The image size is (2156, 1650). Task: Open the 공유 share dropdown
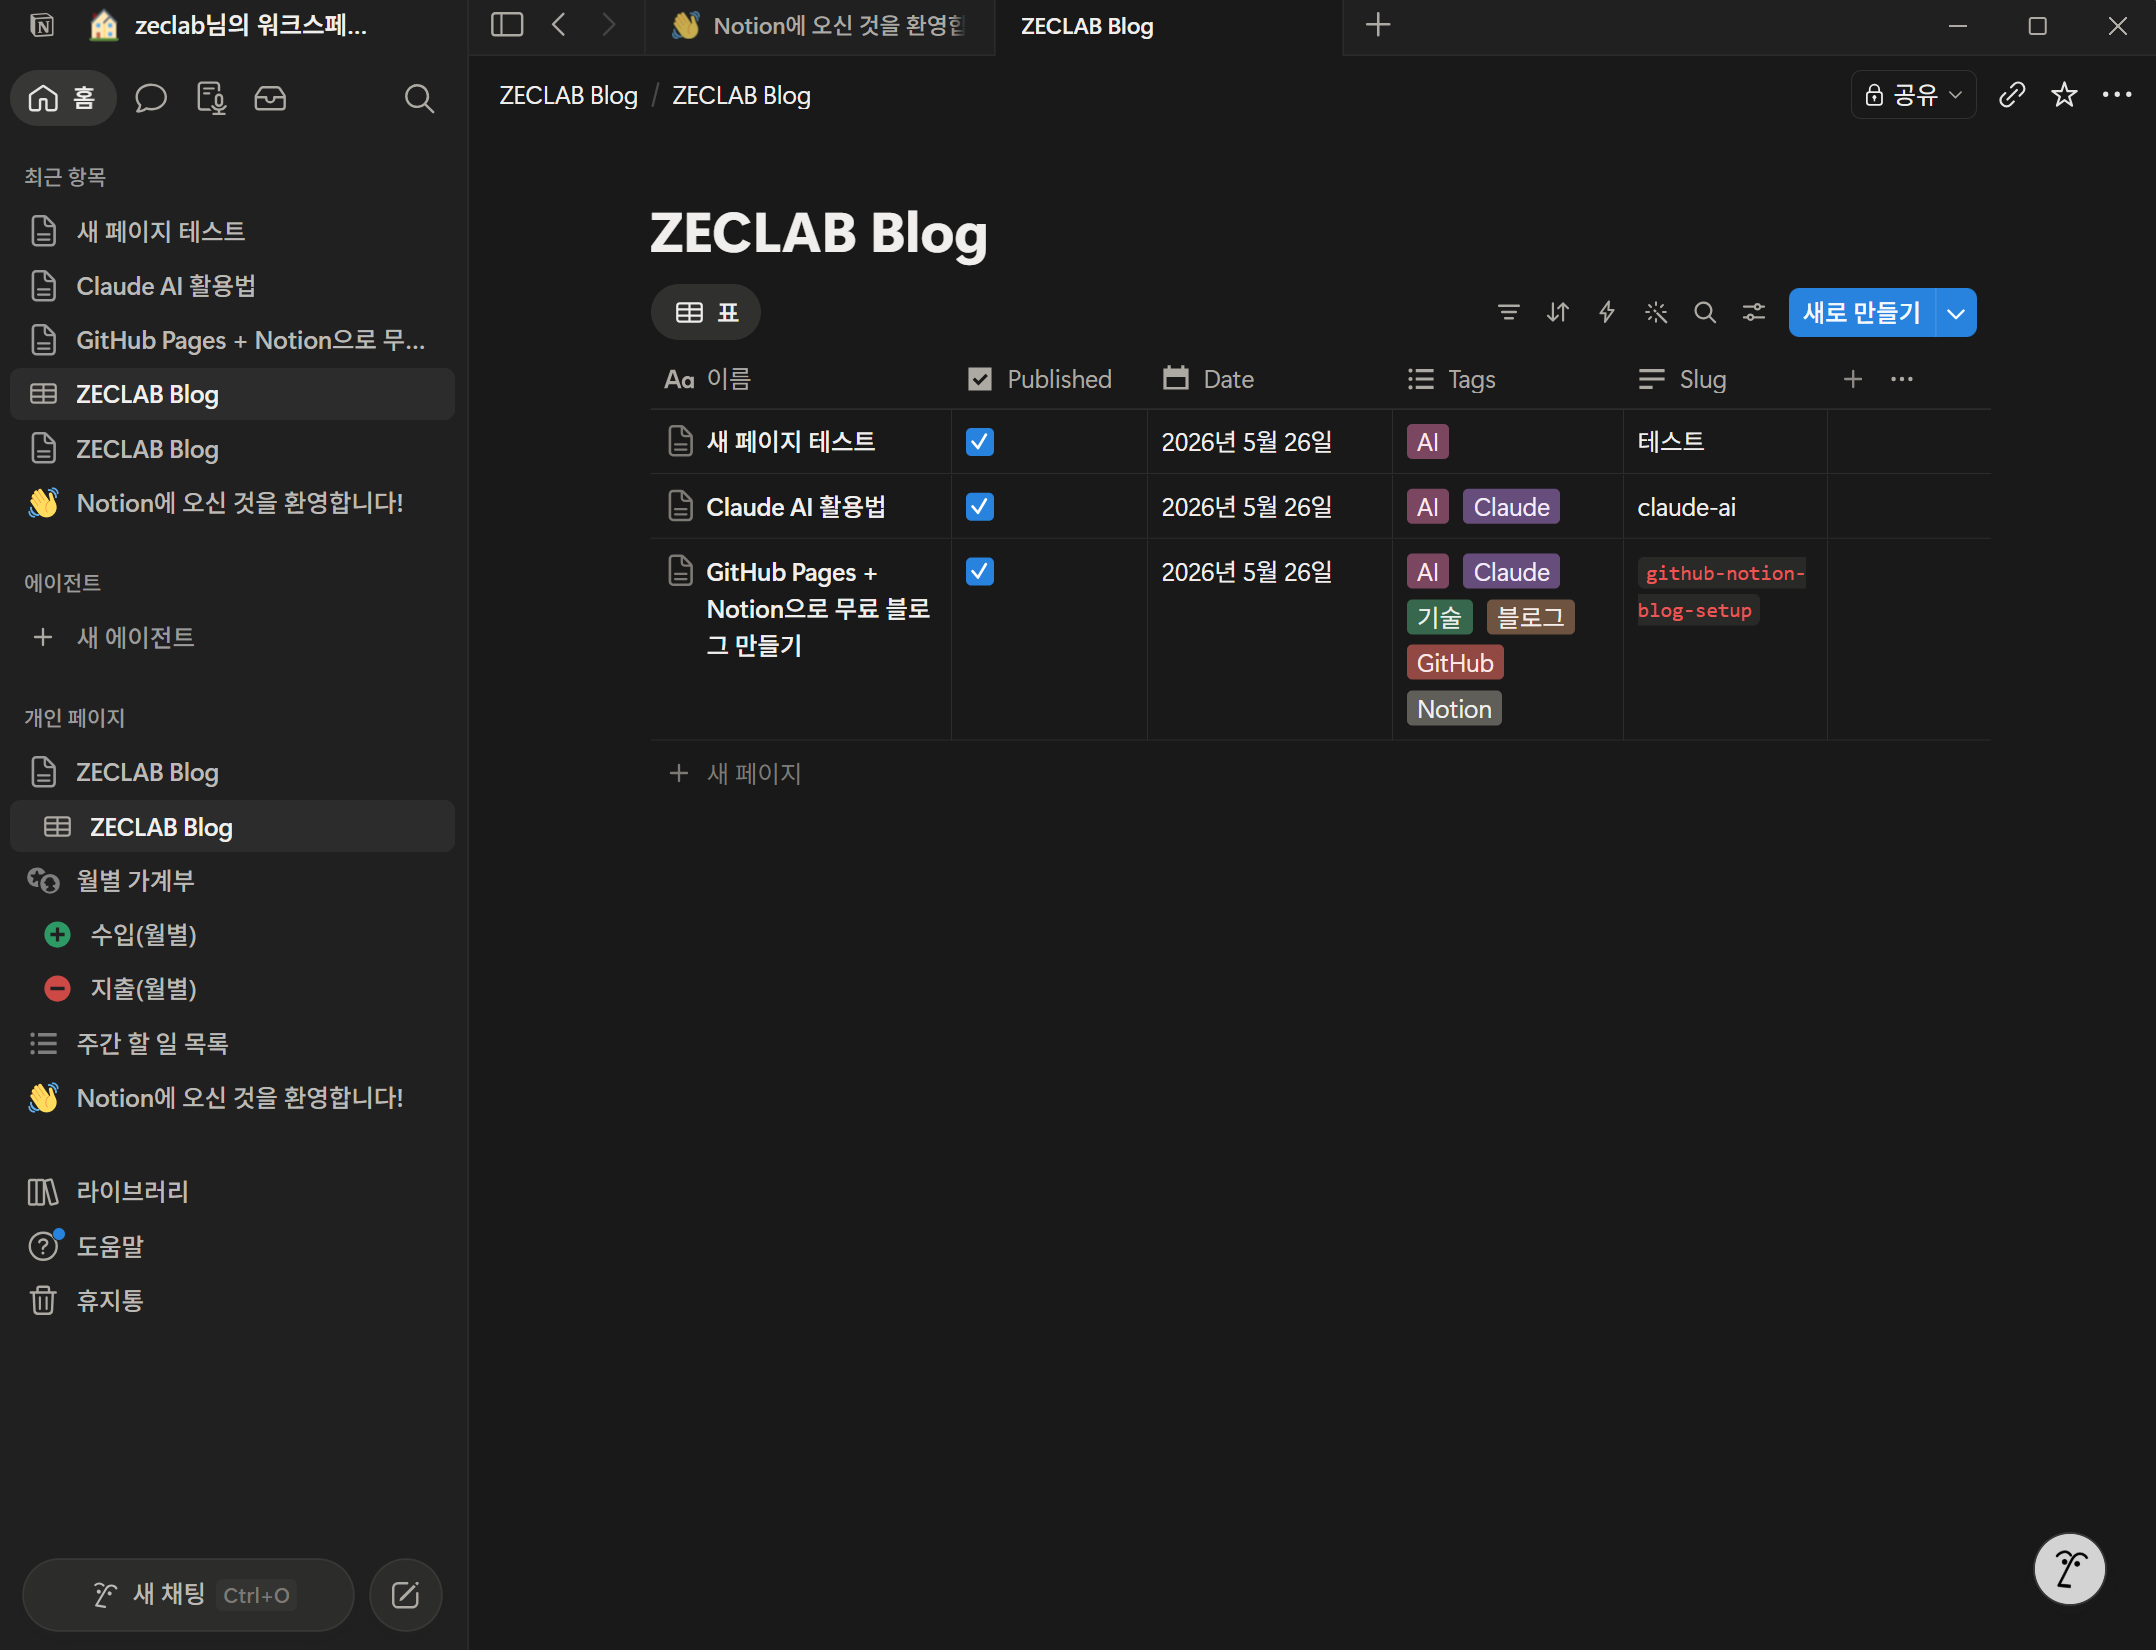1913,95
